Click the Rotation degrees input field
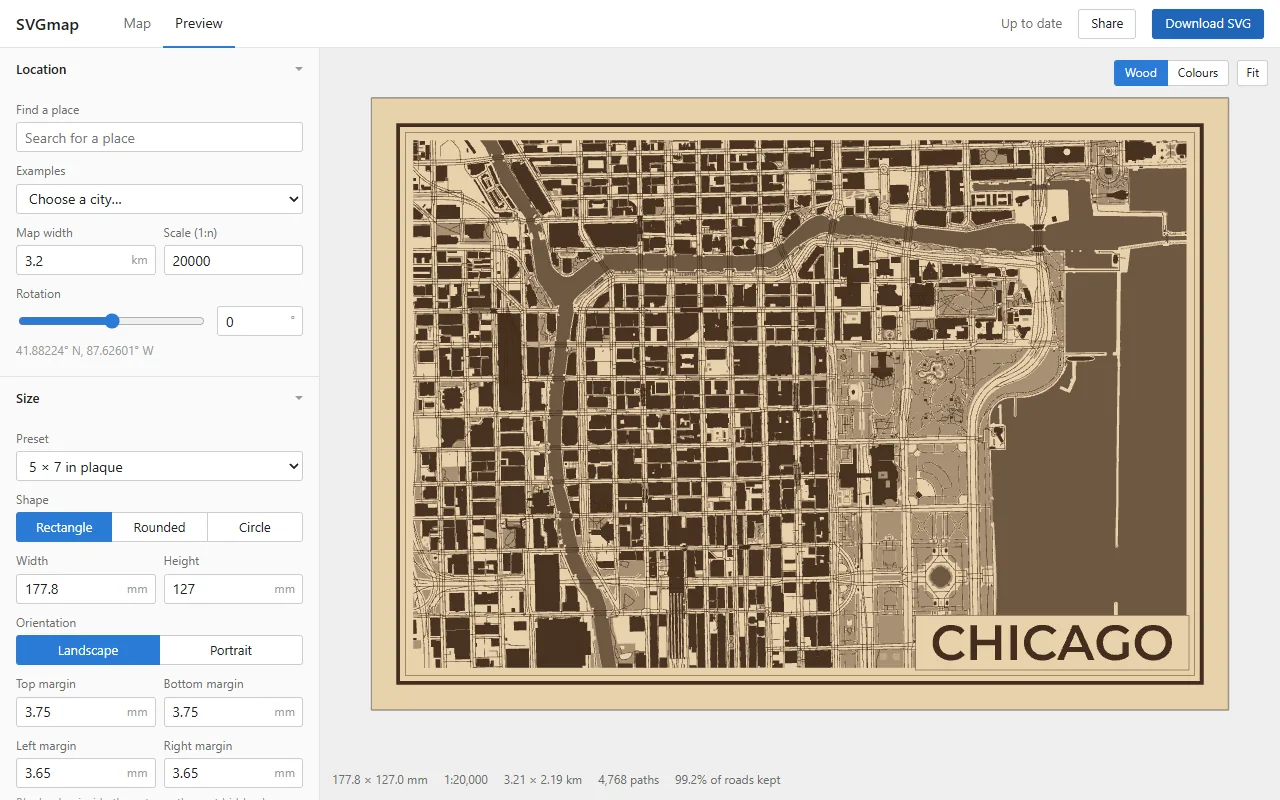1280x800 pixels. (x=260, y=321)
